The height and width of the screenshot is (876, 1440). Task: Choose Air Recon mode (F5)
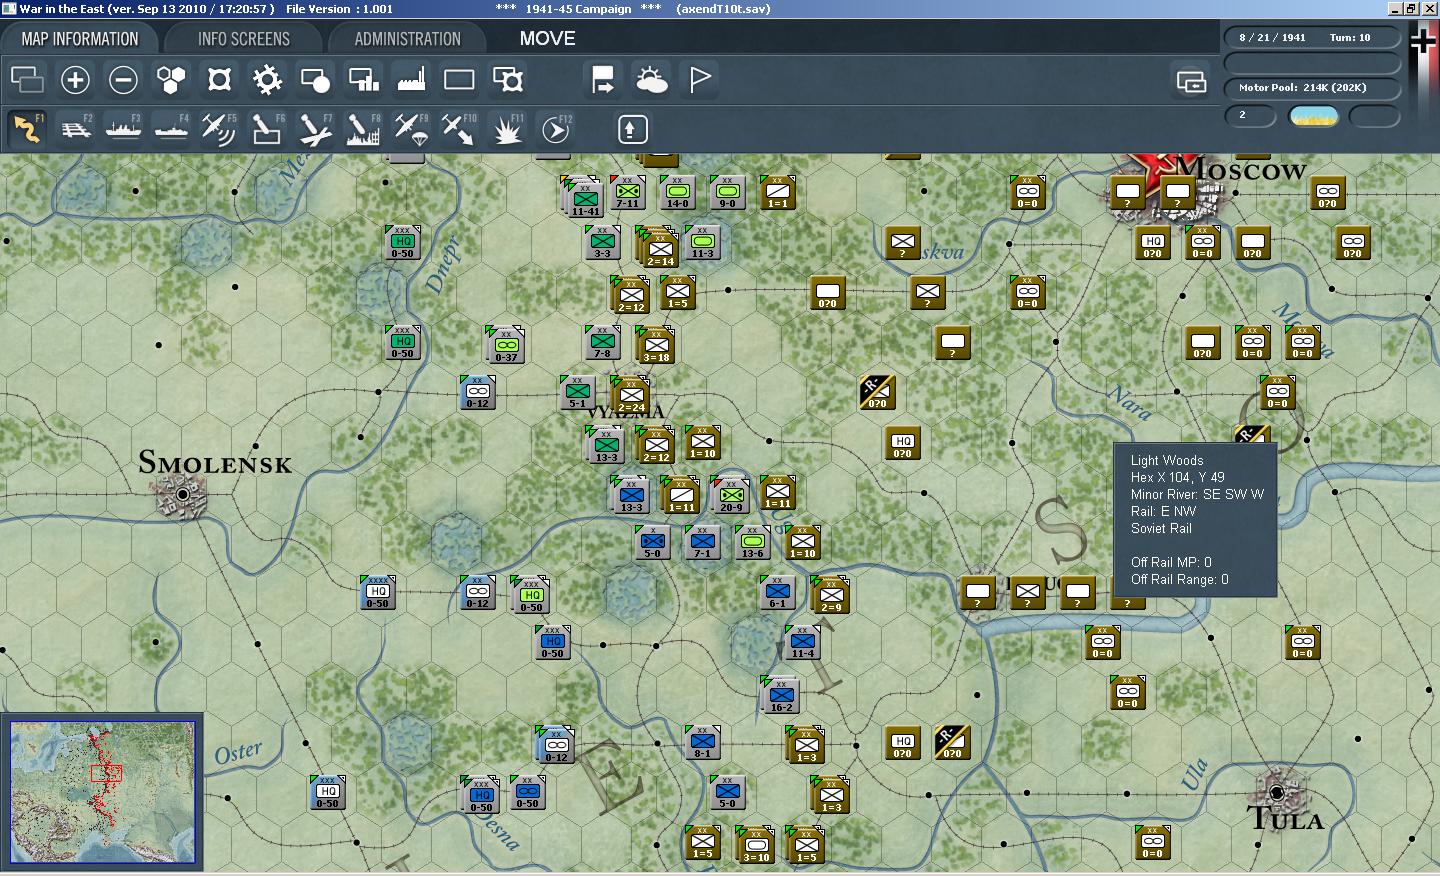[x=219, y=129]
